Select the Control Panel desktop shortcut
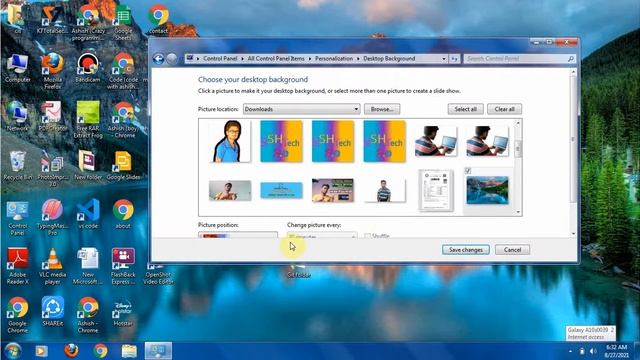 click(x=18, y=218)
